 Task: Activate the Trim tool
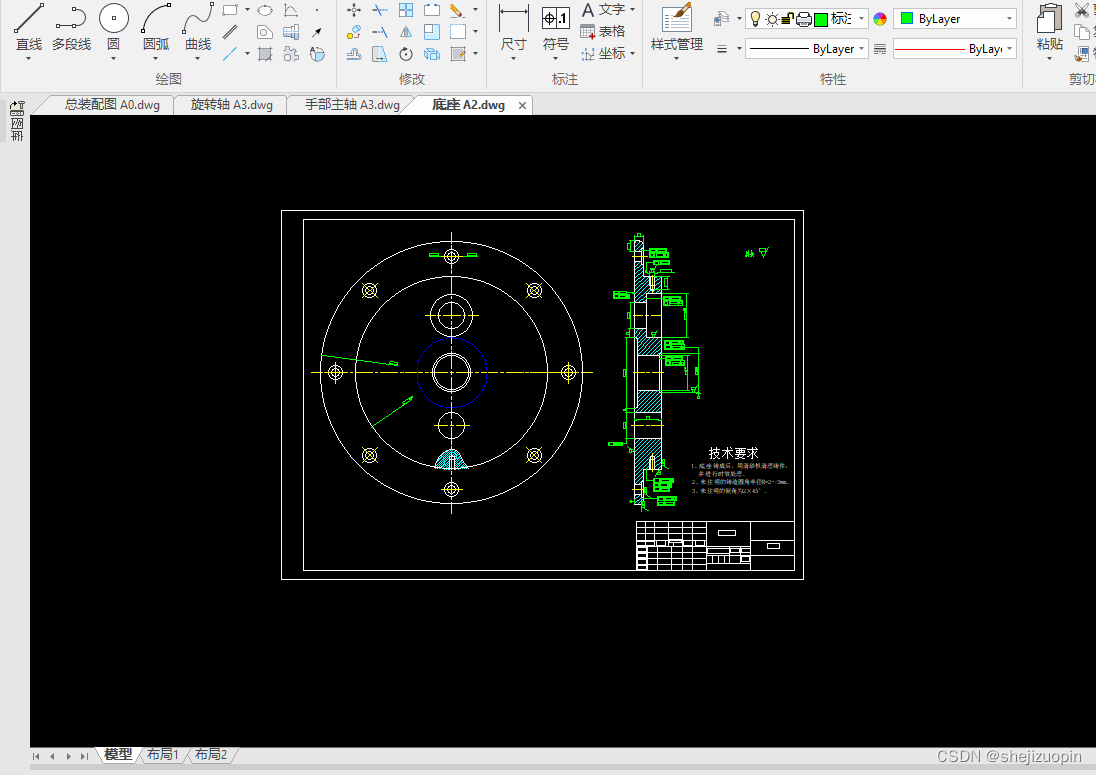point(380,10)
